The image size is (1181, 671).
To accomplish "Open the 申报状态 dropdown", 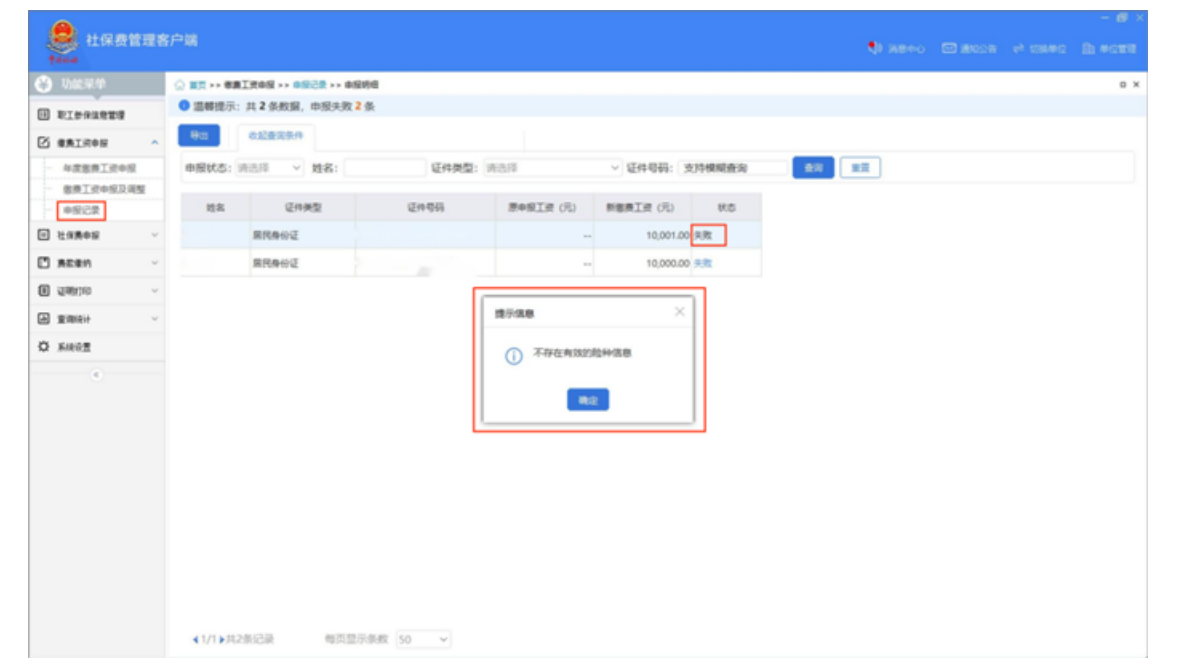I will click(x=270, y=168).
